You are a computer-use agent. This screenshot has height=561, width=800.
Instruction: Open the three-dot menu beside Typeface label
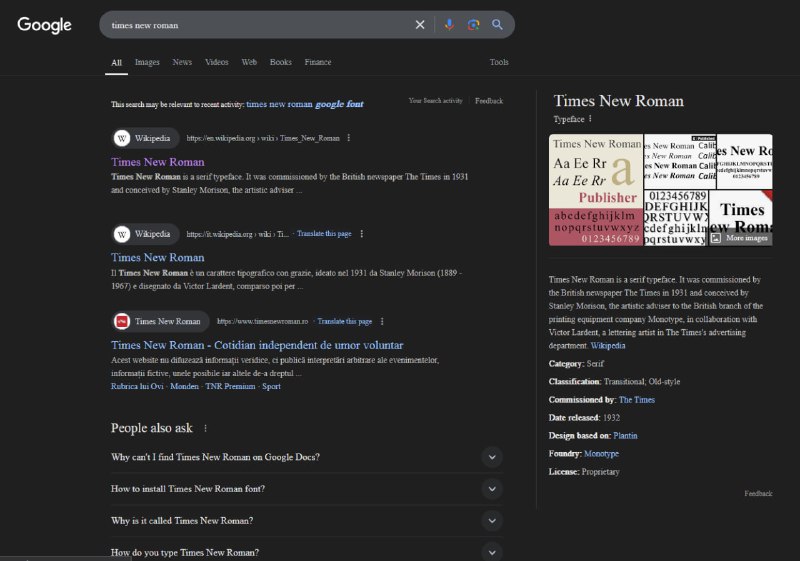pos(590,119)
